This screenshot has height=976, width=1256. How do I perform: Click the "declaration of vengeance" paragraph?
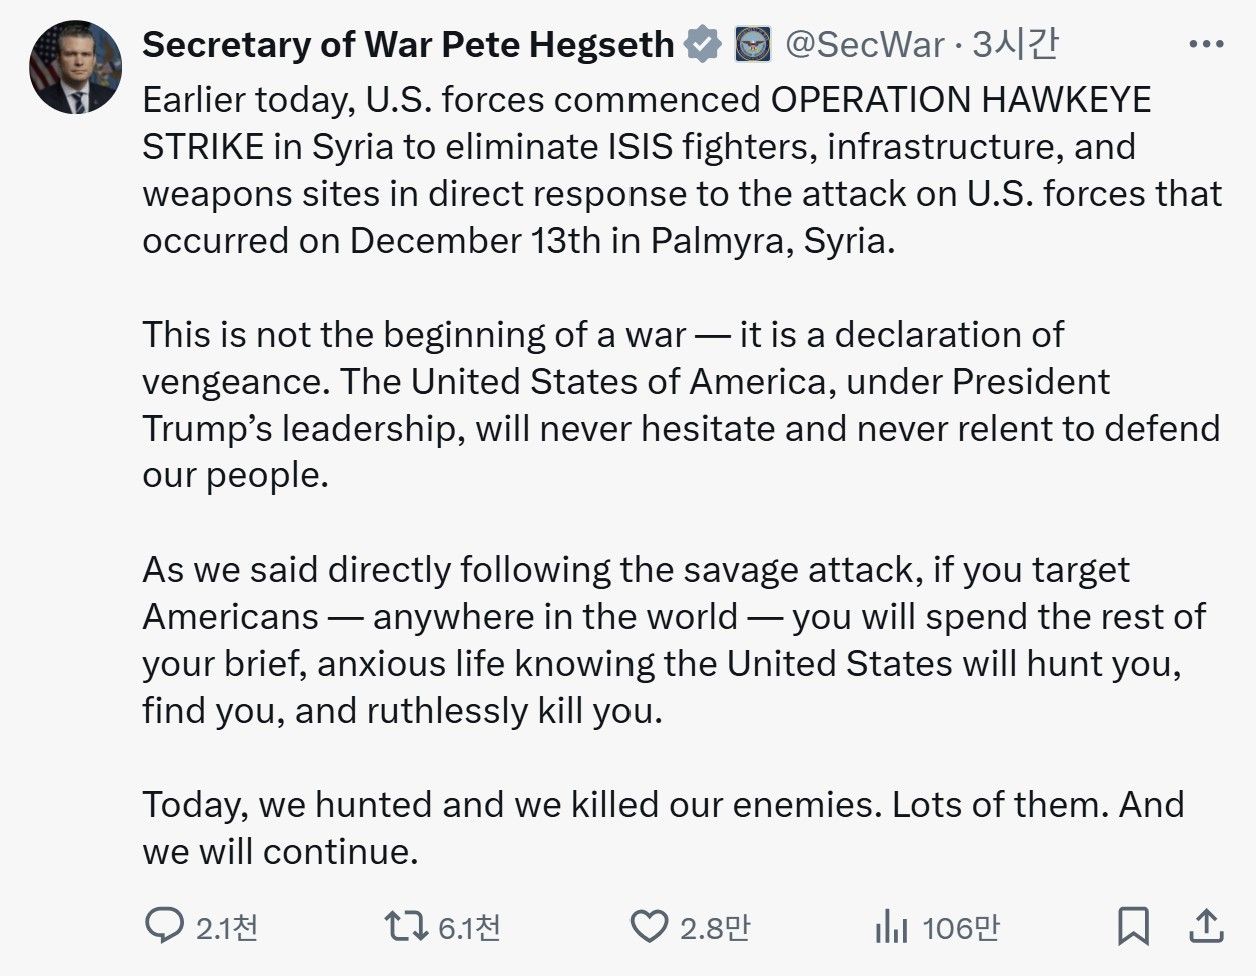(x=680, y=404)
